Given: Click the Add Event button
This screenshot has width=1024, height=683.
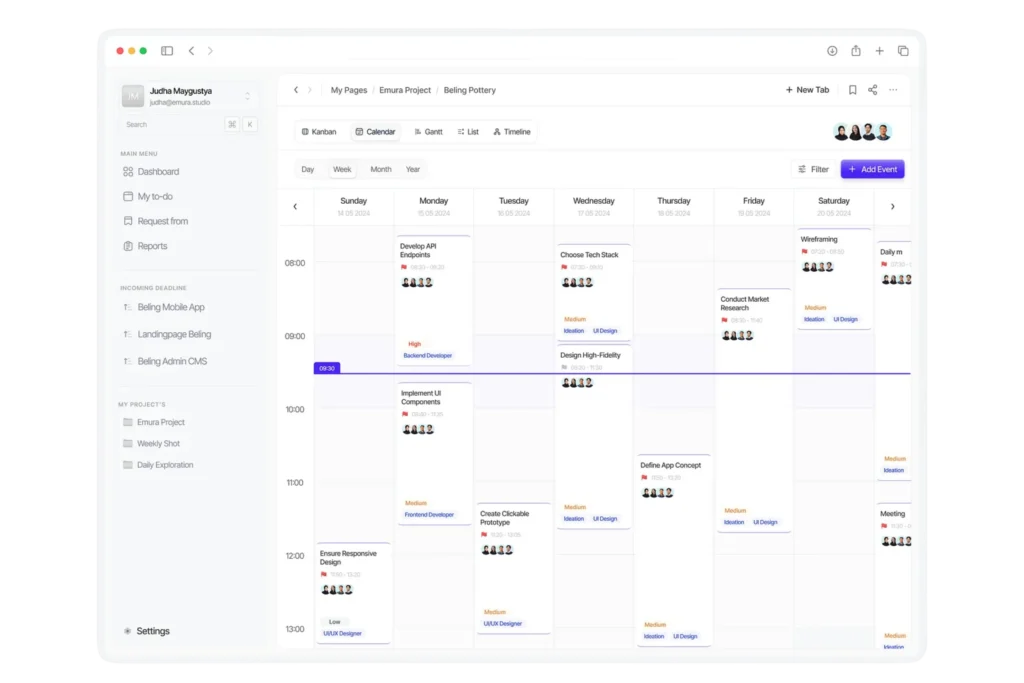Looking at the screenshot, I should tap(872, 170).
